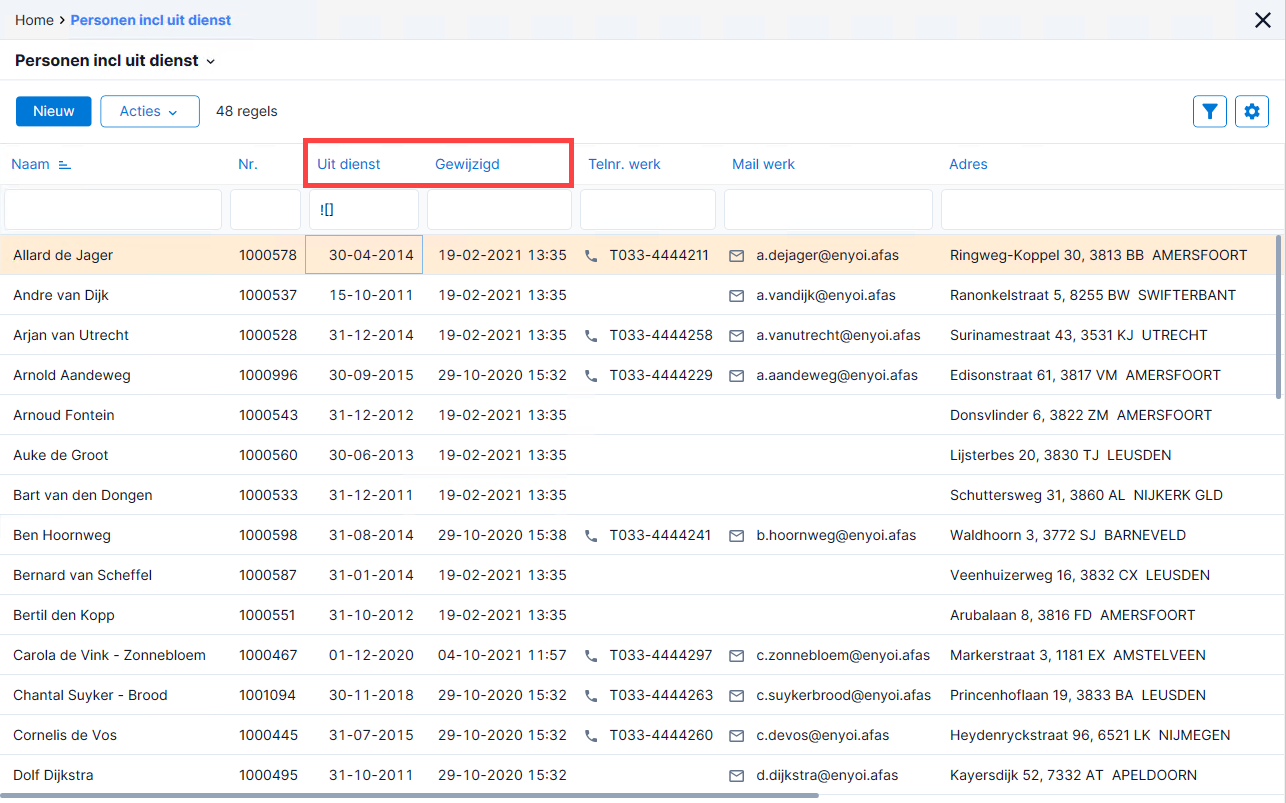Click mail icon for a.vandijk@enyoi.afas

[x=737, y=296]
